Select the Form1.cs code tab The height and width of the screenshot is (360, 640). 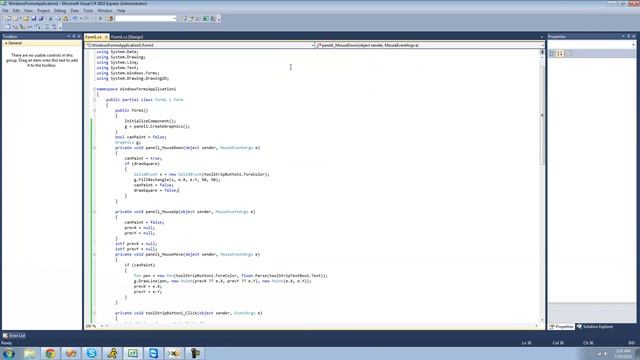93,37
